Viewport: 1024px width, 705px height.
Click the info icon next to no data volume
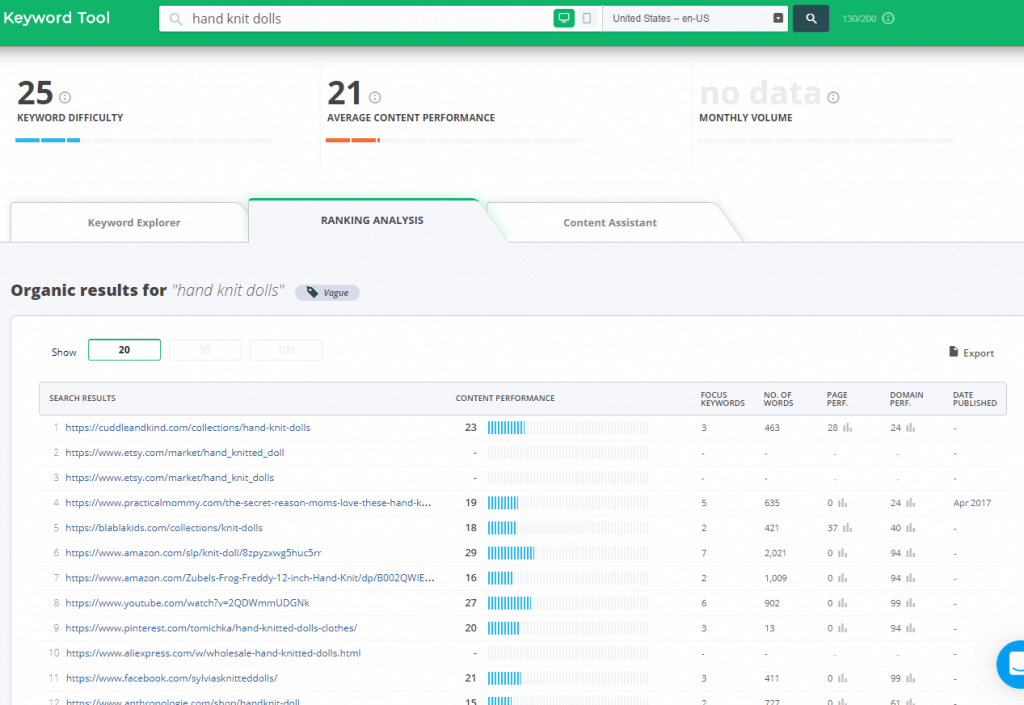point(833,97)
